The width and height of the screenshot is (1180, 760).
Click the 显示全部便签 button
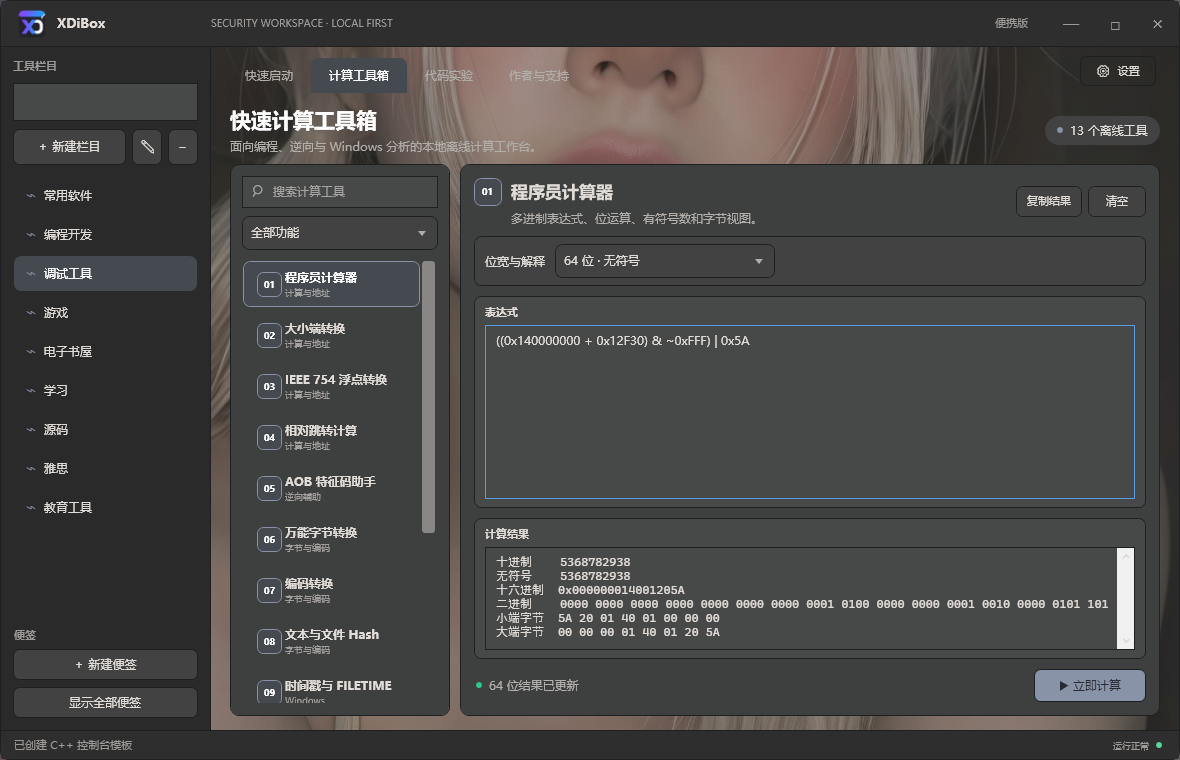pyautogui.click(x=105, y=702)
